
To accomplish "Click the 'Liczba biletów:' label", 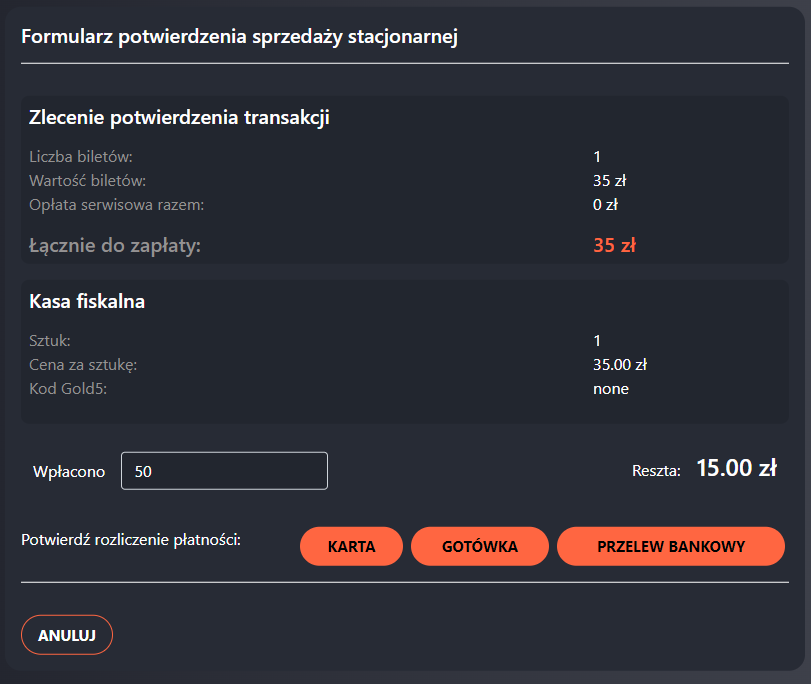I will tap(81, 157).
